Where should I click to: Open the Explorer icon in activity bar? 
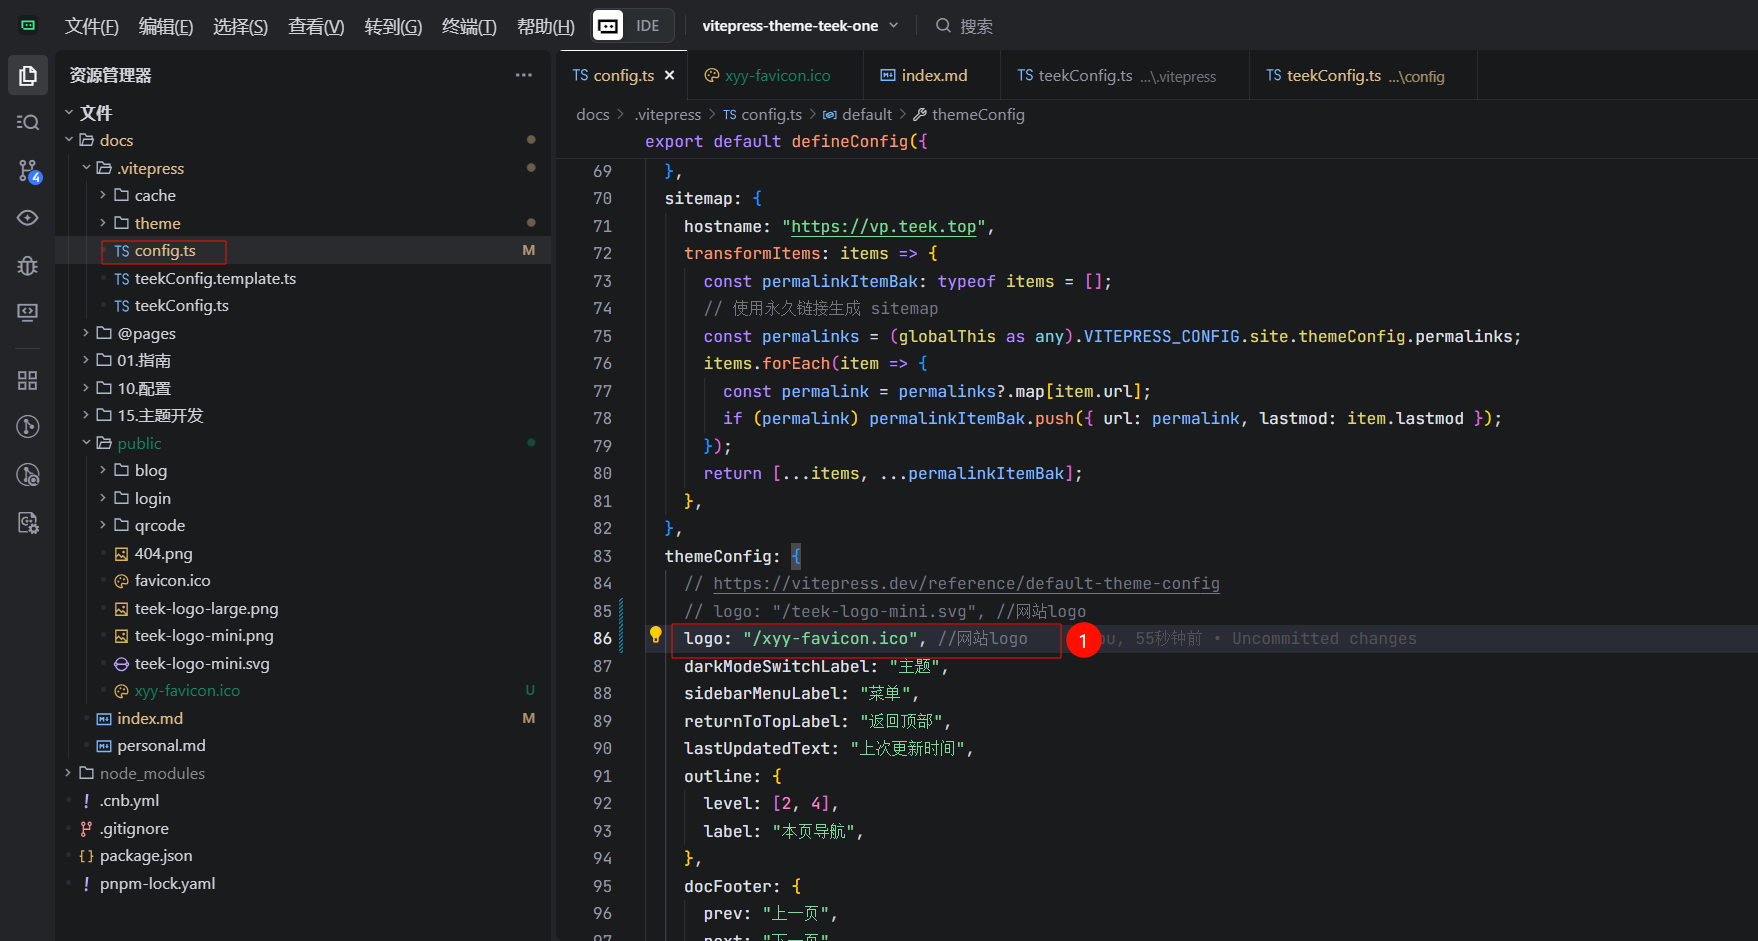[x=28, y=76]
